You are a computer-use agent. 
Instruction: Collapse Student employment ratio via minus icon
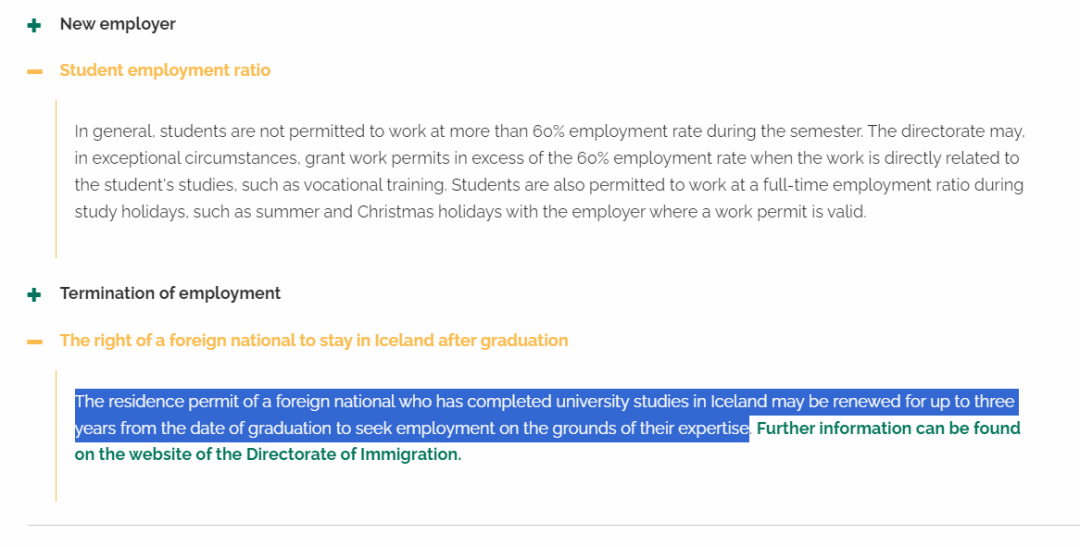[x=35, y=71]
